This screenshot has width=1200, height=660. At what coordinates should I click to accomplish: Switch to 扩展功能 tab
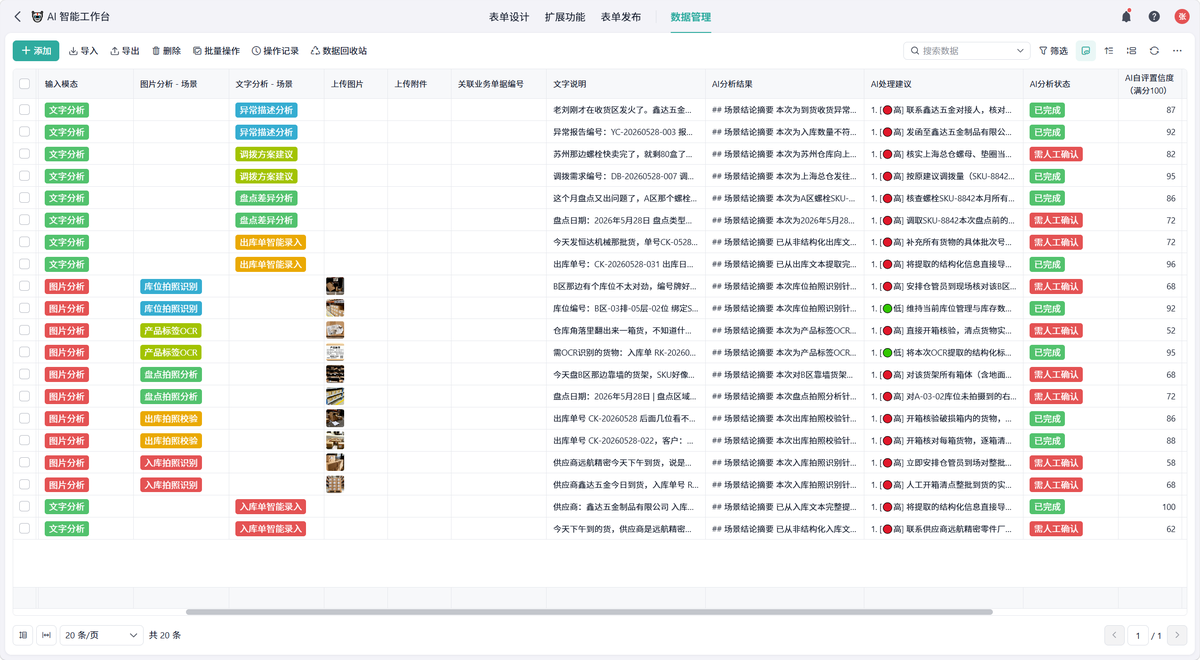[x=565, y=17]
